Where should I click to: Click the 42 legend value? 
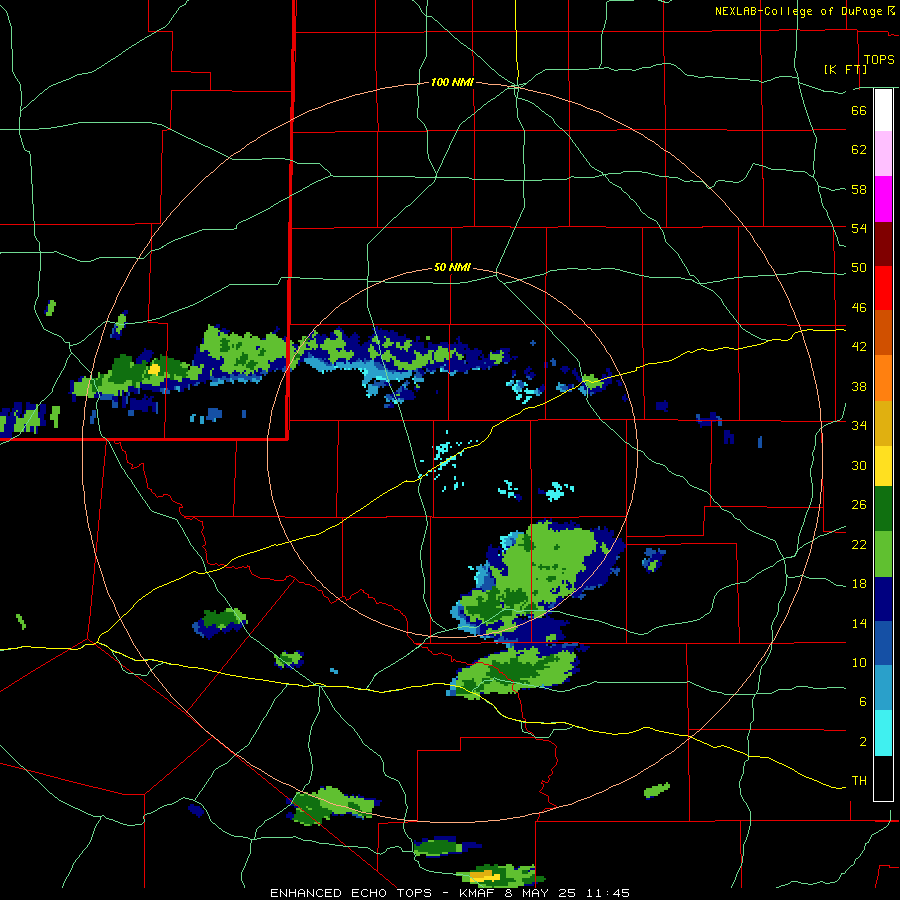[859, 347]
